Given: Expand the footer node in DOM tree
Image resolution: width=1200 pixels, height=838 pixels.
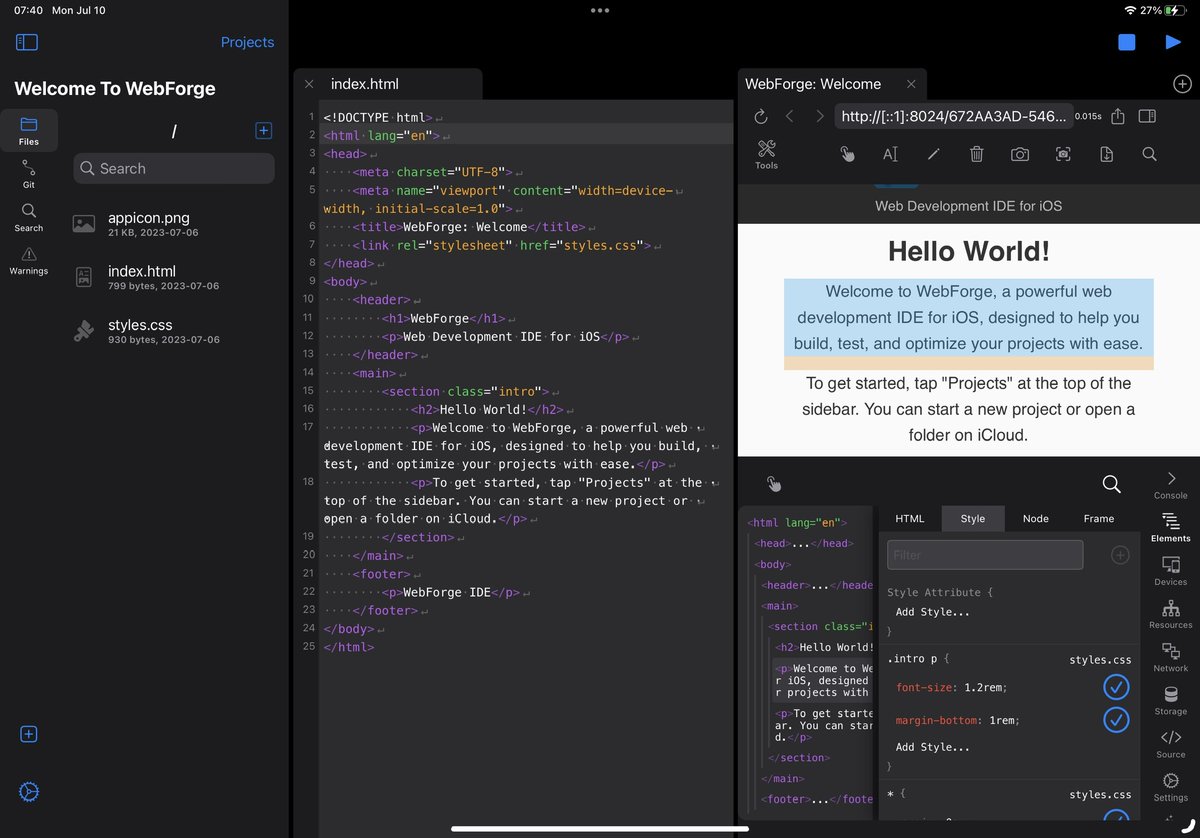Looking at the screenshot, I should (818, 799).
